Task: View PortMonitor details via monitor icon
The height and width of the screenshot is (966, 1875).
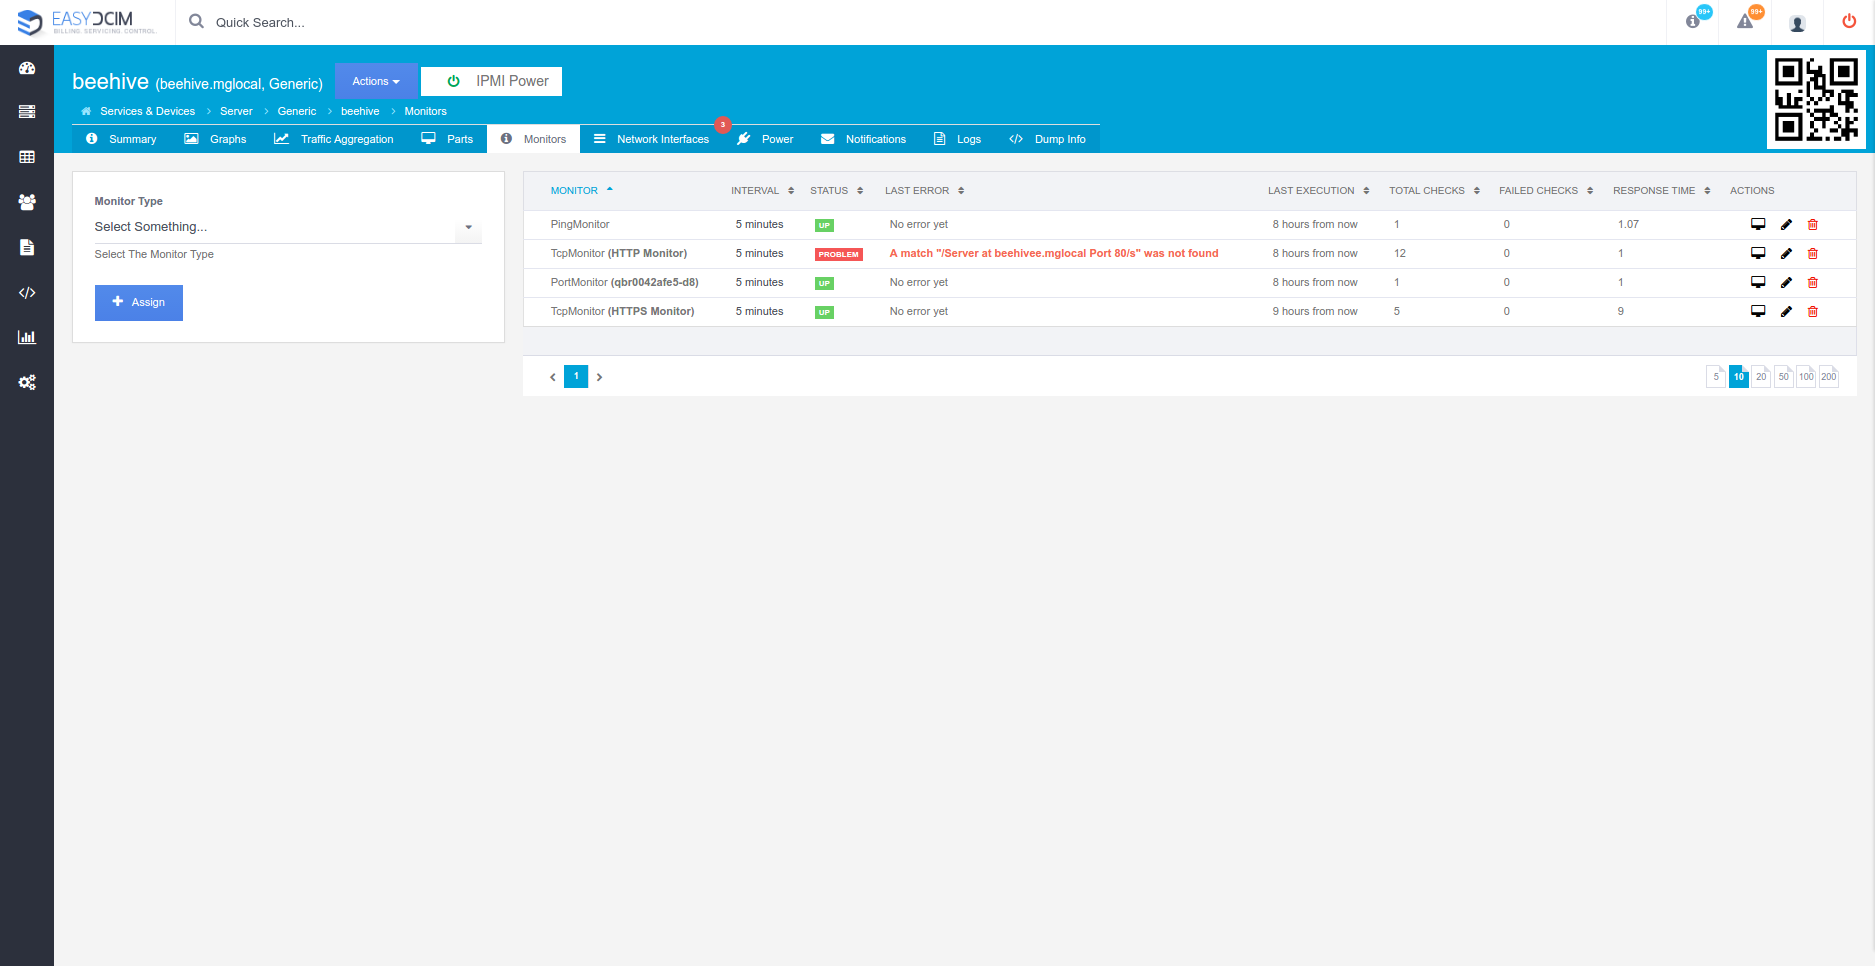Action: pos(1758,283)
